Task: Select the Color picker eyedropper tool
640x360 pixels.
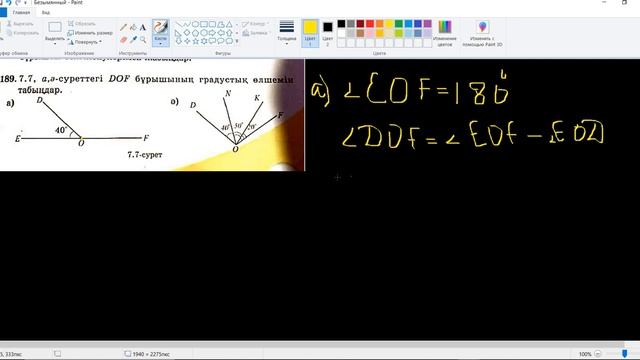Action: (x=133, y=39)
